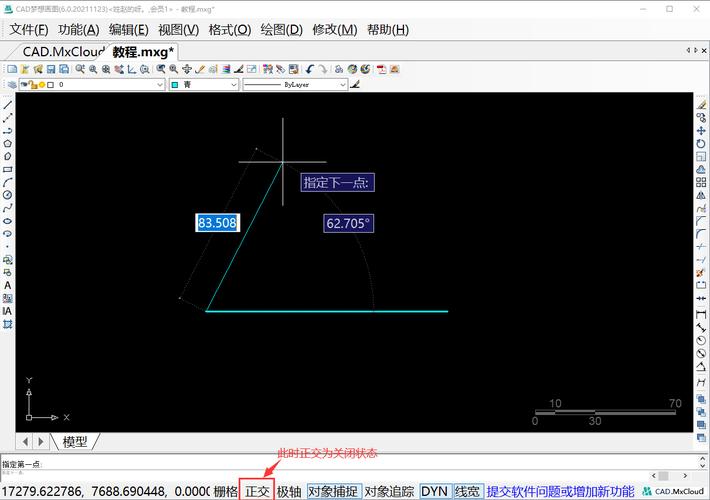Select the single-line Text tool (A)
The image size is (710, 500).
click(7, 285)
